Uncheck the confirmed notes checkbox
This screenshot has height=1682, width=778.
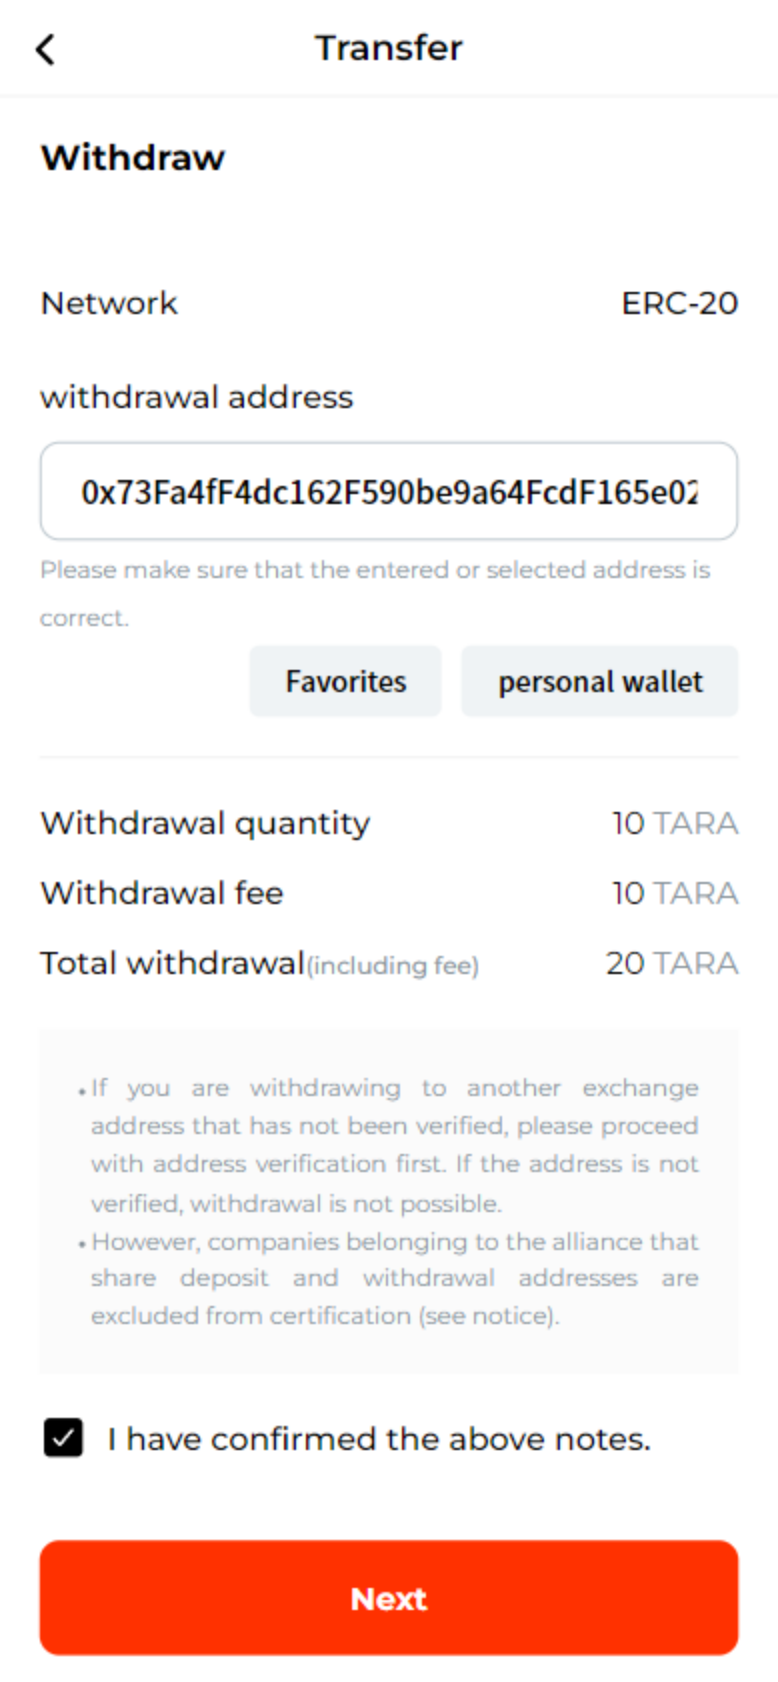click(x=64, y=1439)
